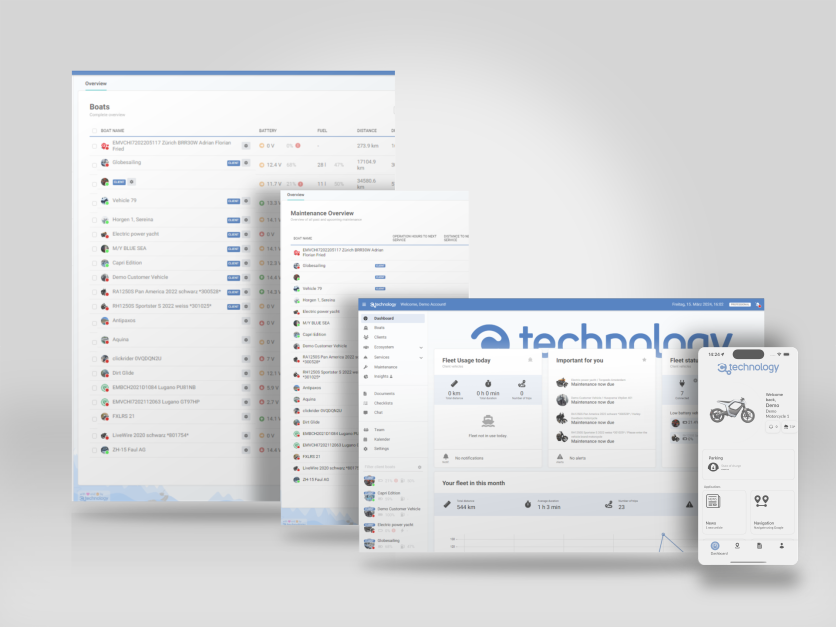Image resolution: width=836 pixels, height=627 pixels.
Task: Open the Navigation tile on the phone
Action: [773, 512]
